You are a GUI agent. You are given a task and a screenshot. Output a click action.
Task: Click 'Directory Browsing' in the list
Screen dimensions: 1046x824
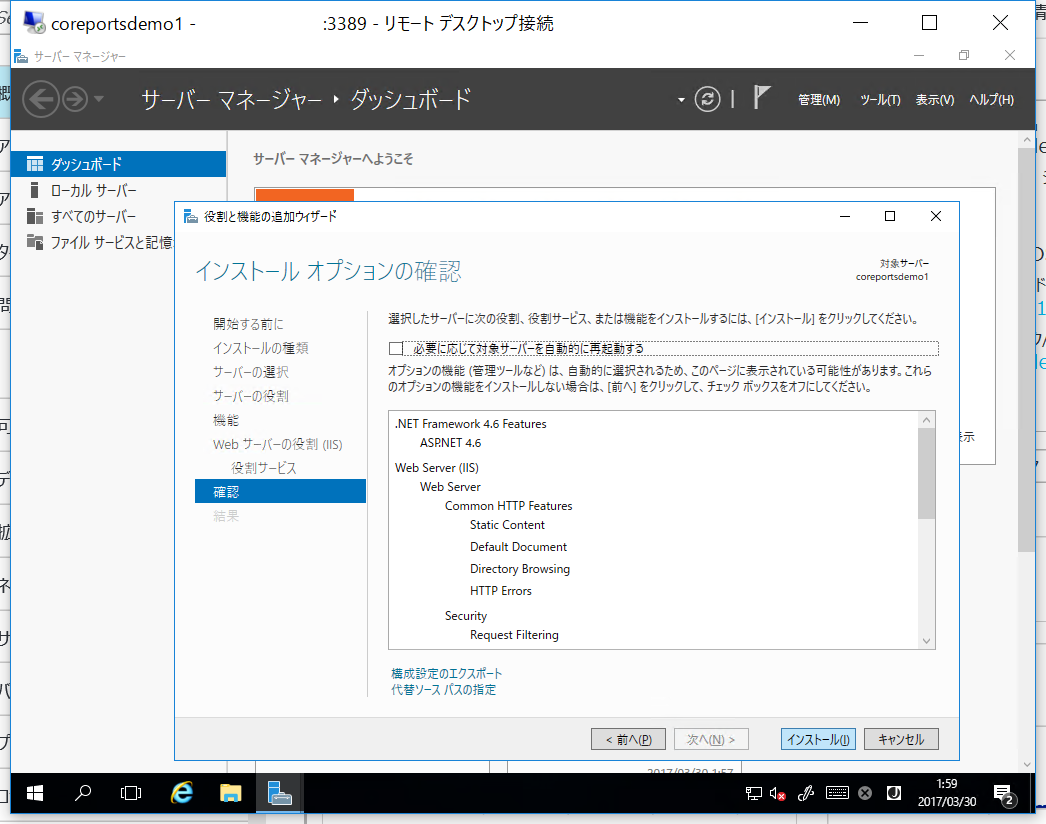520,569
